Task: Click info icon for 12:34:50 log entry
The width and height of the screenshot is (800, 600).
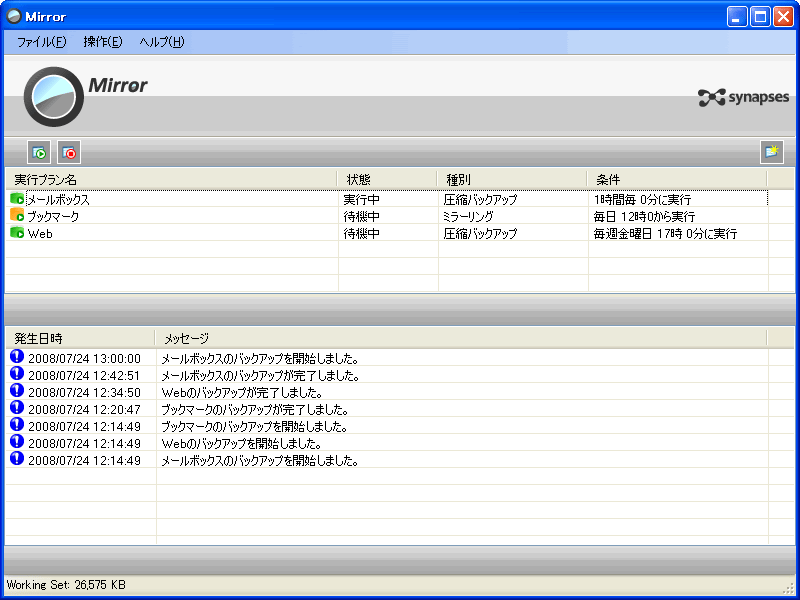Action: pyautogui.click(x=17, y=391)
